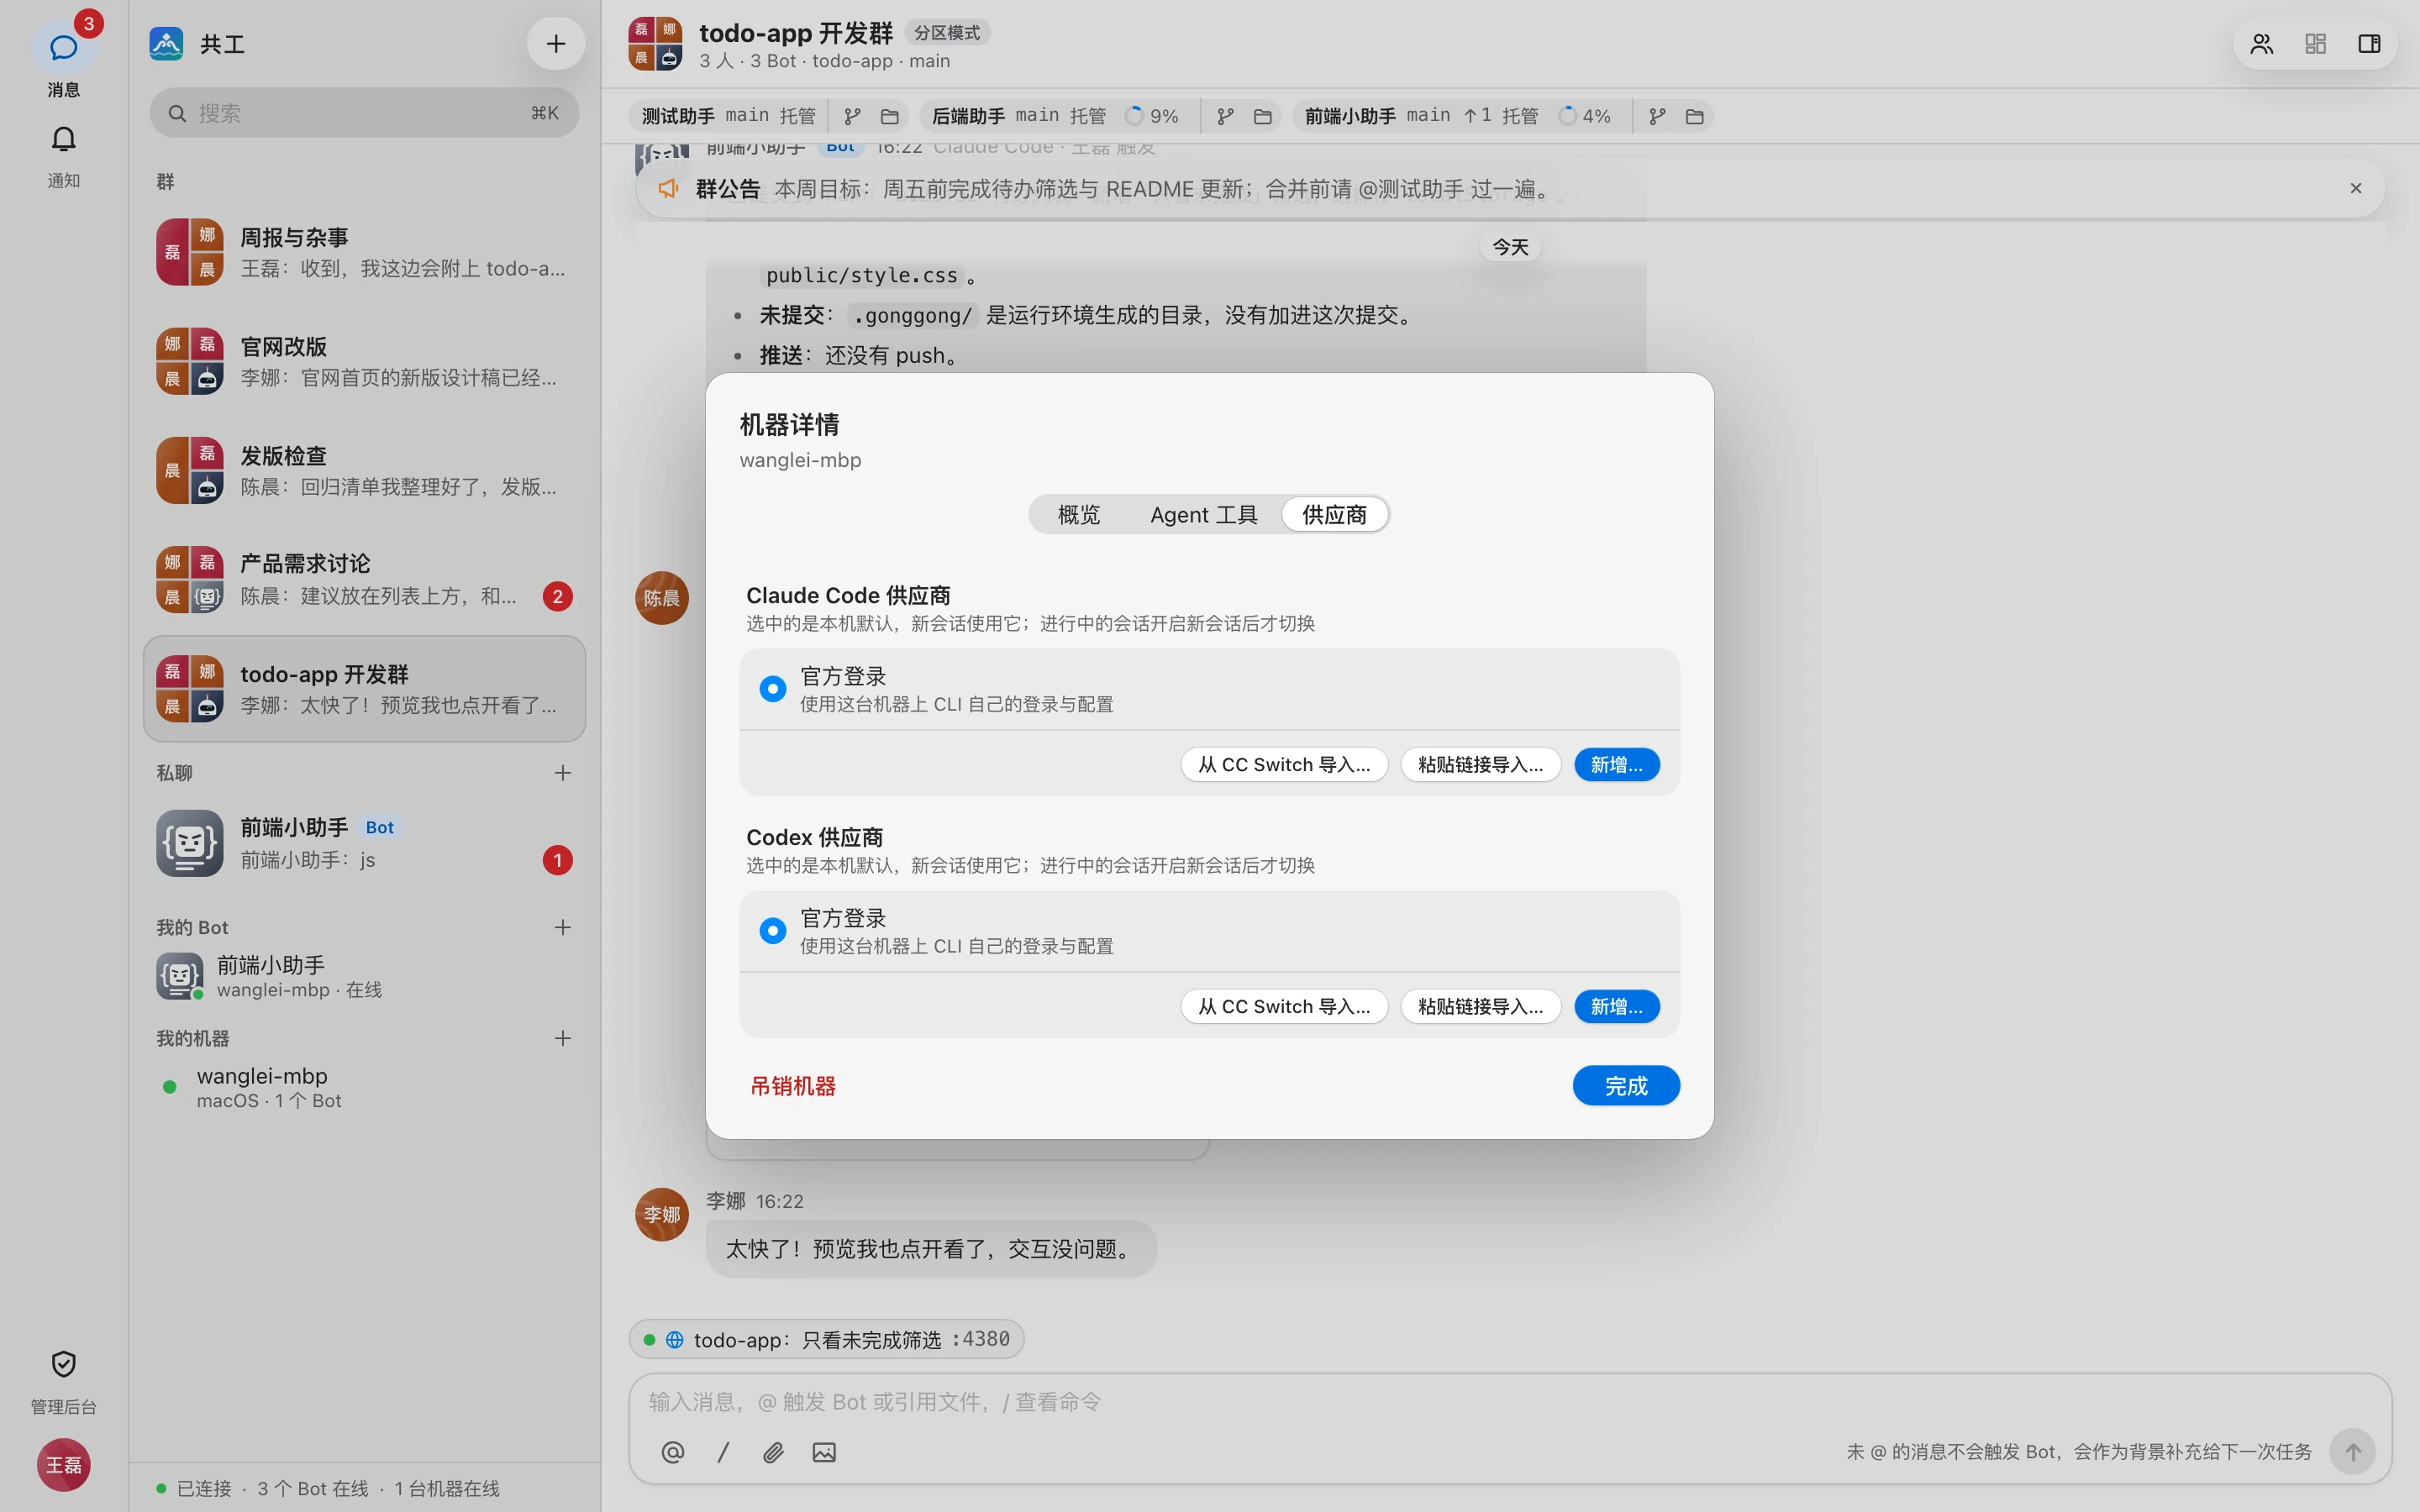Click the branch icon beside 测试助手
2420x1512 pixels.
point(852,116)
